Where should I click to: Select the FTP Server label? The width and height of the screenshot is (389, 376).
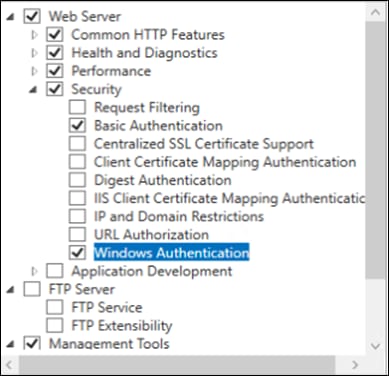point(82,289)
